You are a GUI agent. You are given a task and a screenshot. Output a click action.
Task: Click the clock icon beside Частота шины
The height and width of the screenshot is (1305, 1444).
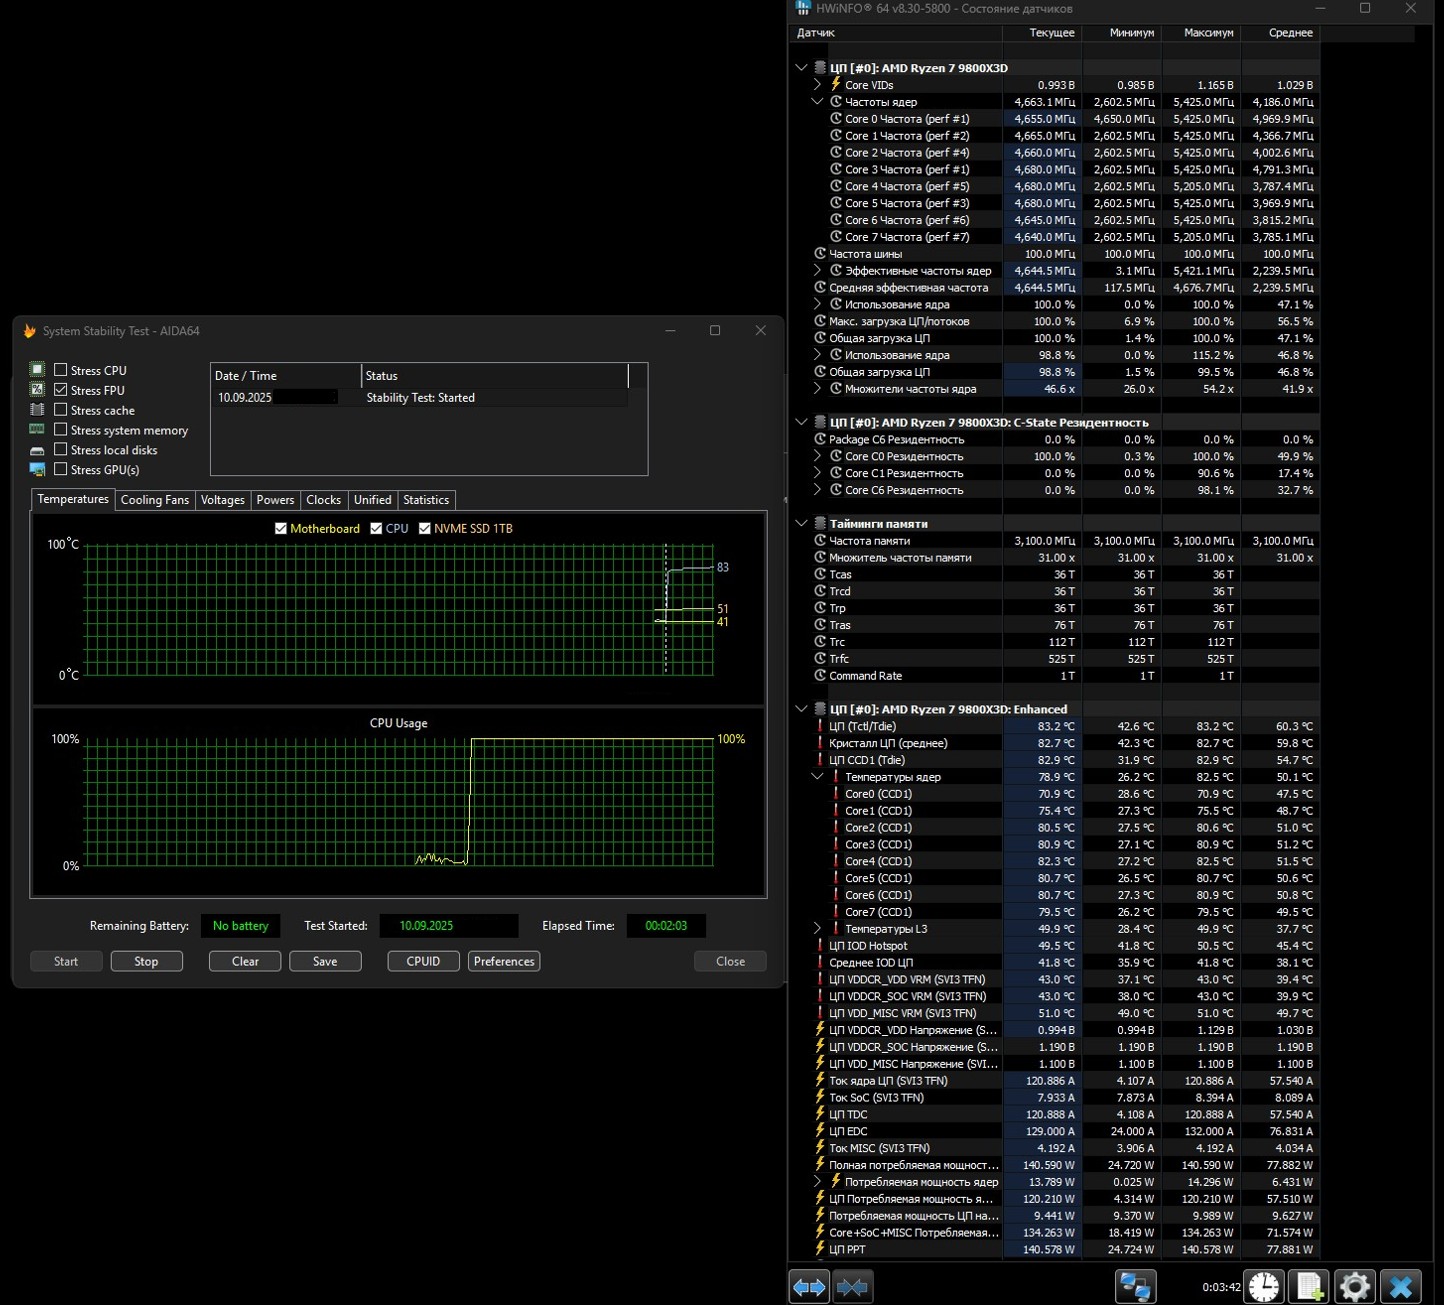[820, 254]
